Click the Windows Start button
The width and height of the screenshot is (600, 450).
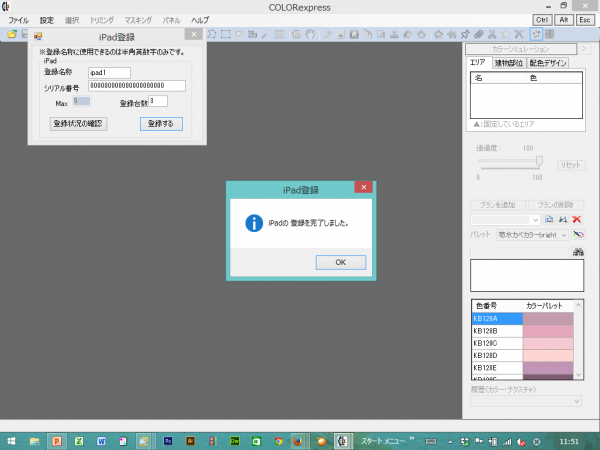[x=11, y=441]
